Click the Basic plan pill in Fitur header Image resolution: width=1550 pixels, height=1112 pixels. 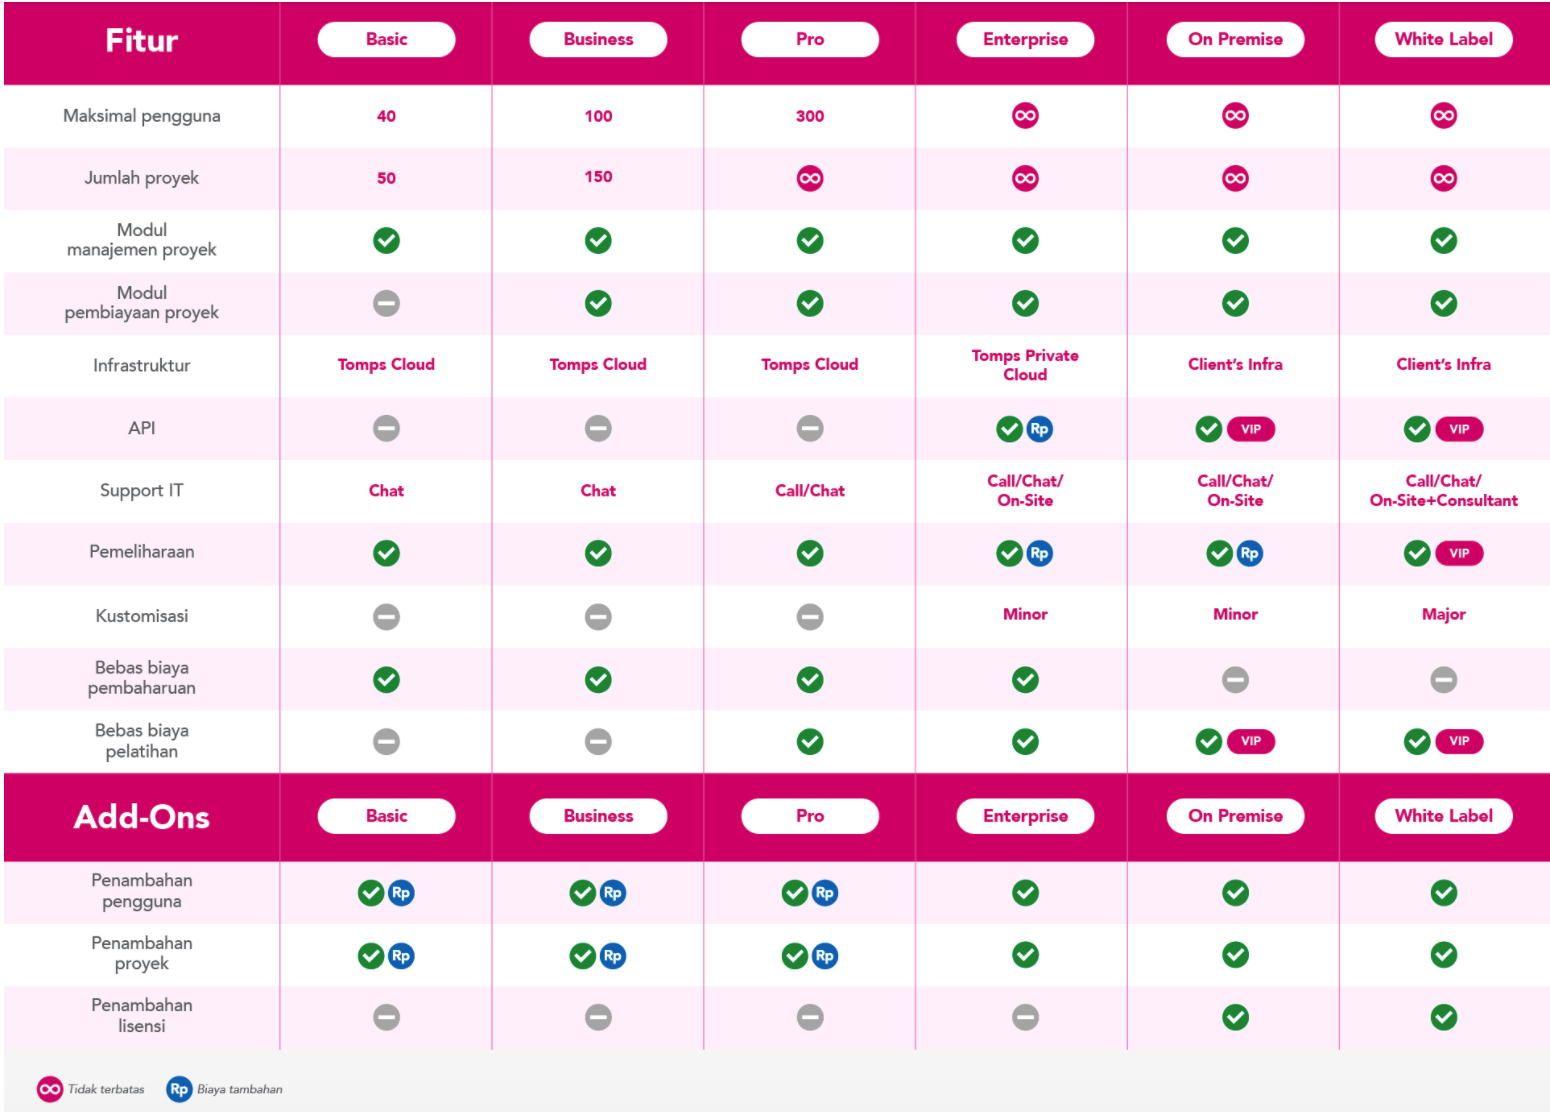[x=386, y=39]
